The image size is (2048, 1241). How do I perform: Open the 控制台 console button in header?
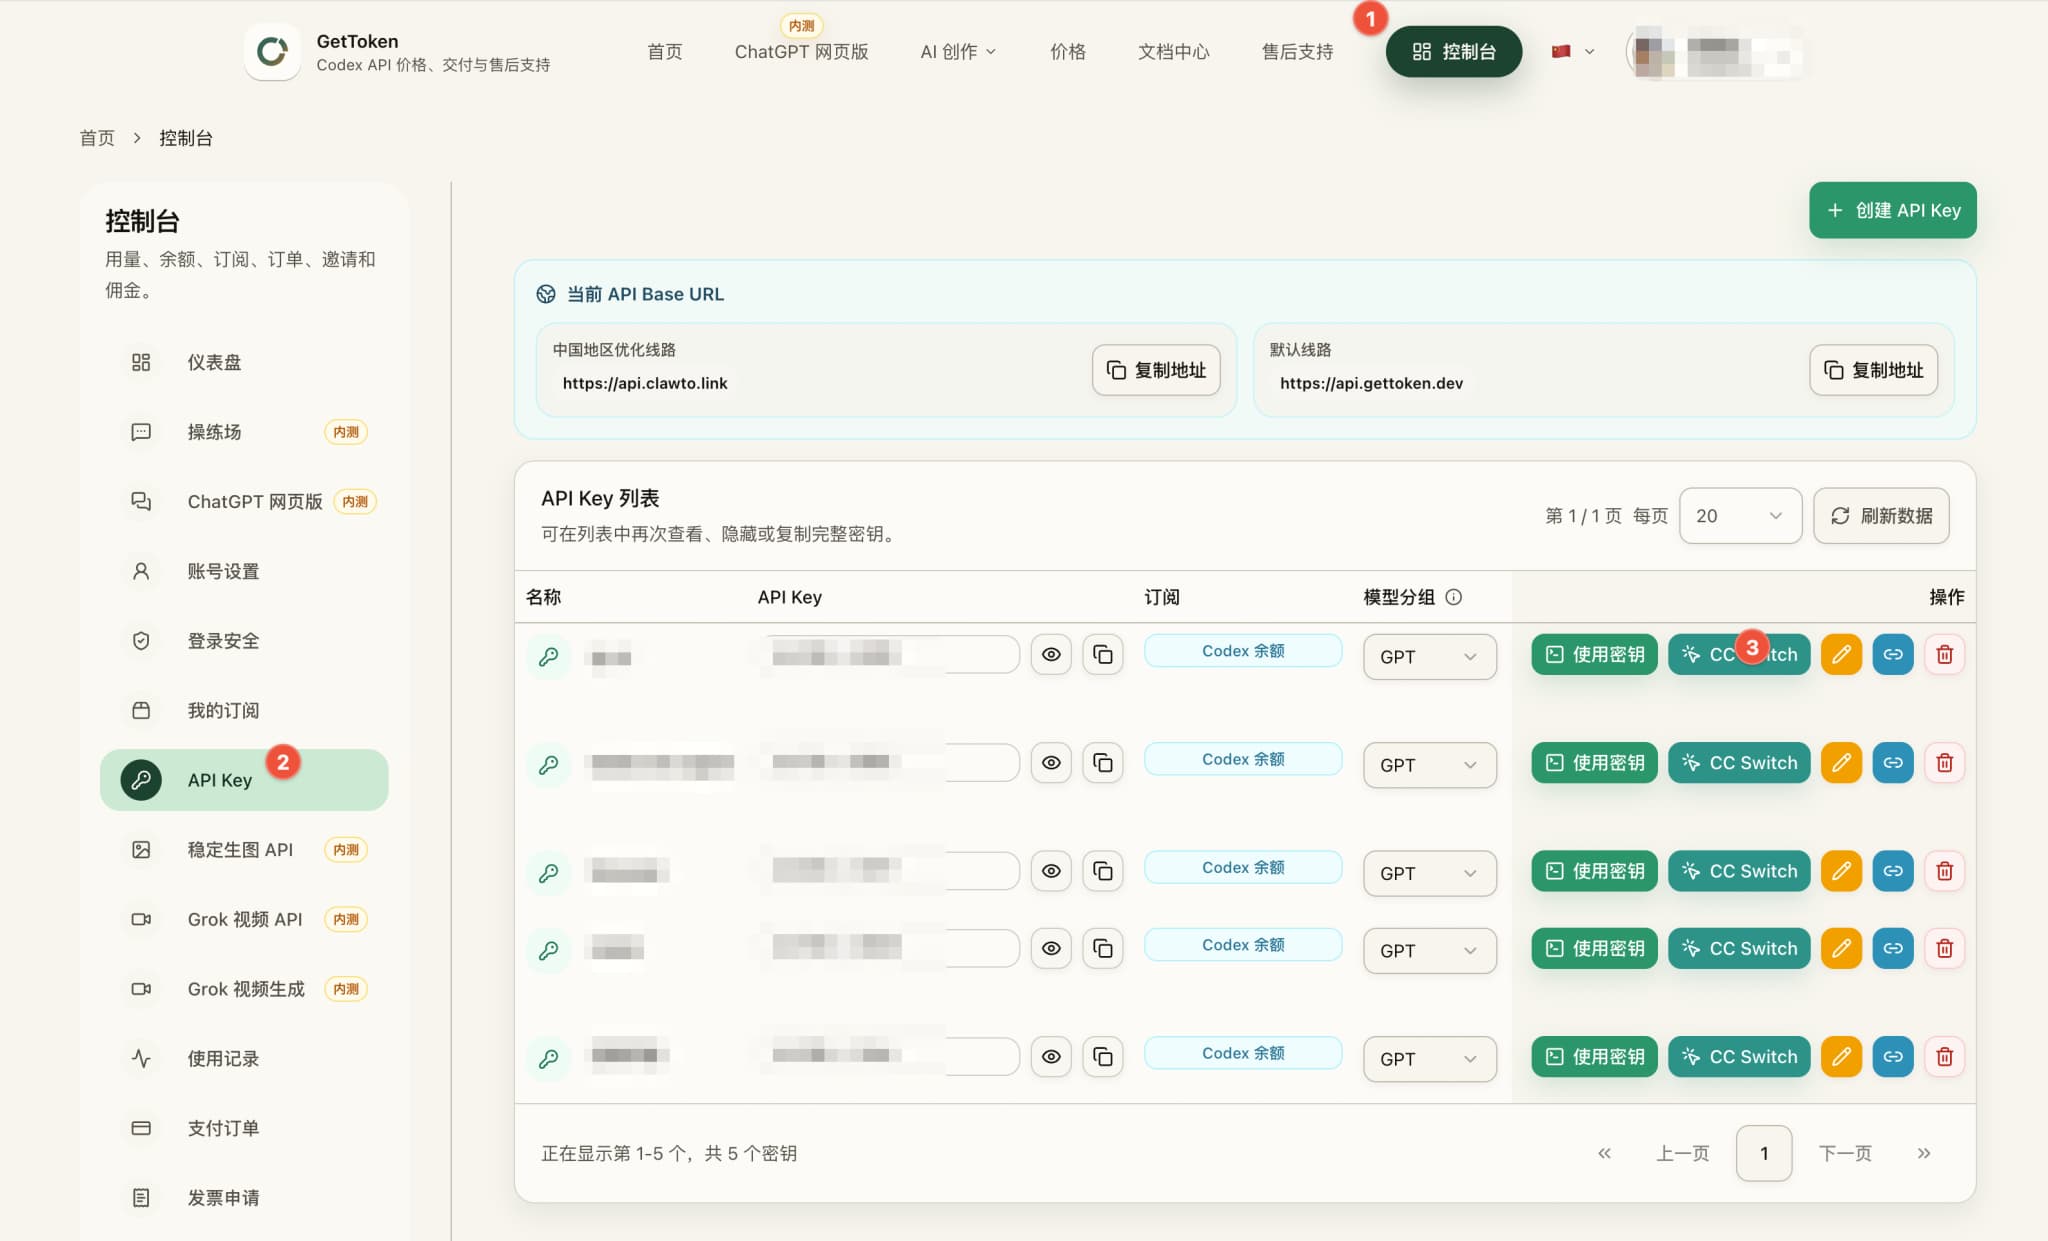[x=1454, y=51]
